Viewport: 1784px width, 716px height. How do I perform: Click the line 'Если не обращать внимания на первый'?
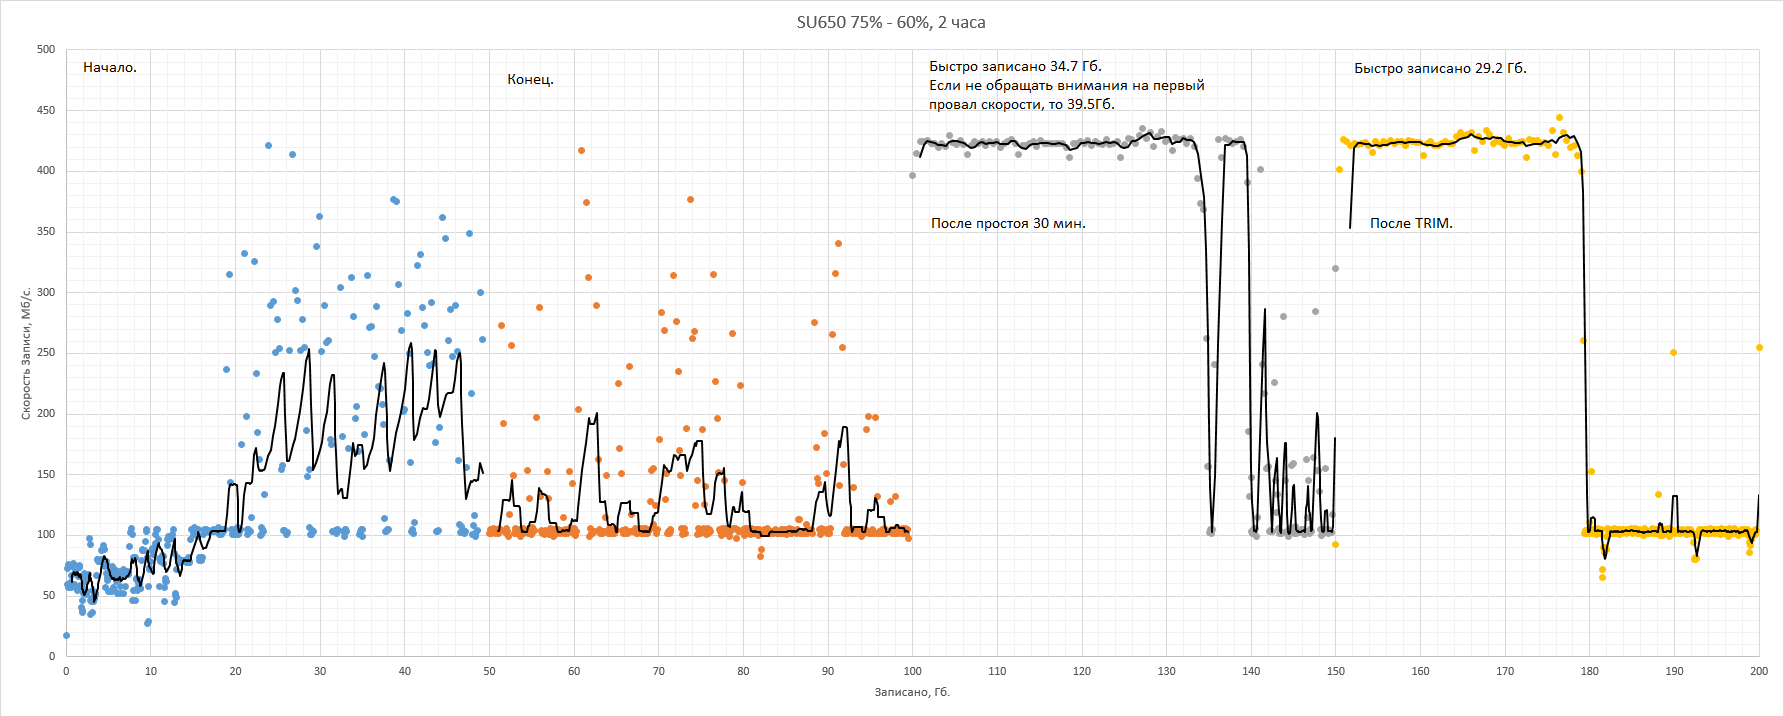(x=1067, y=85)
